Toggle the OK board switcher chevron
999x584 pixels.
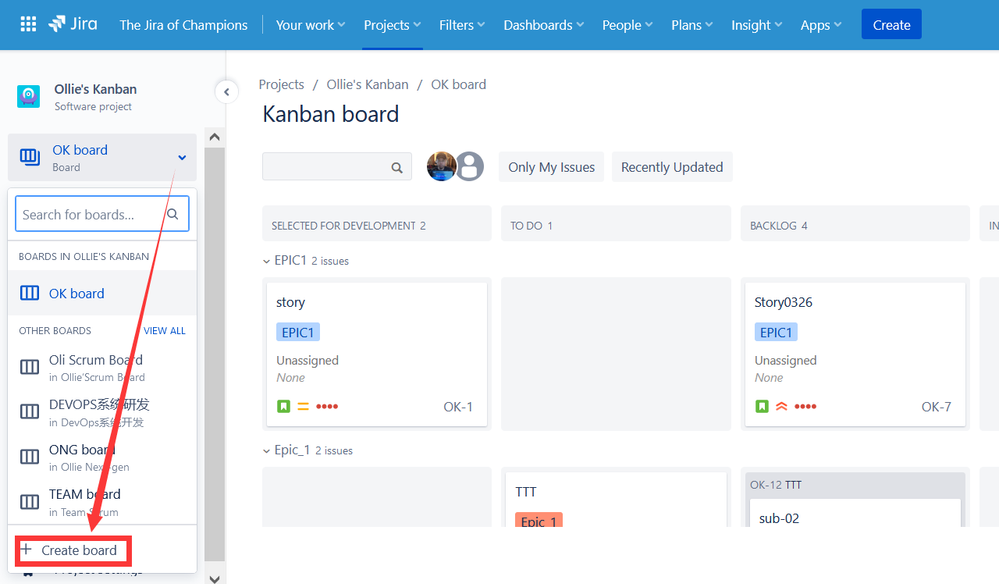tap(182, 157)
